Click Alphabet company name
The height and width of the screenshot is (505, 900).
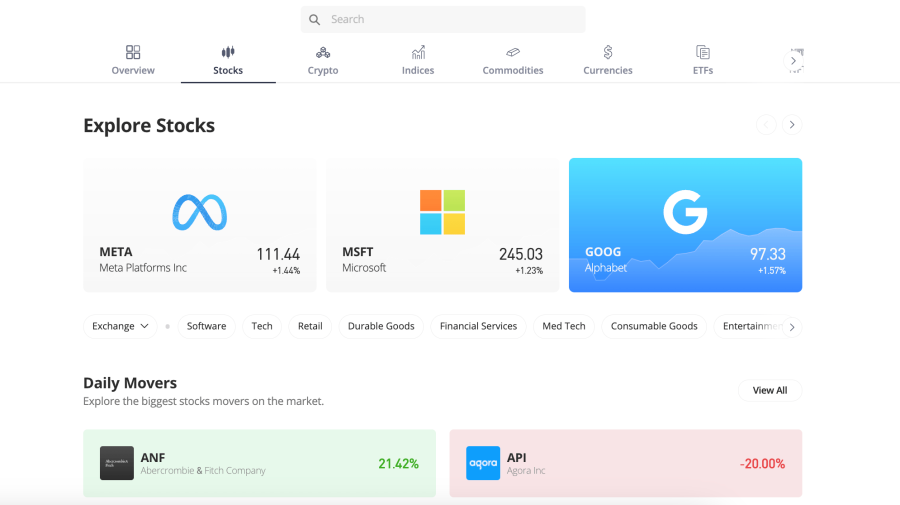click(606, 268)
